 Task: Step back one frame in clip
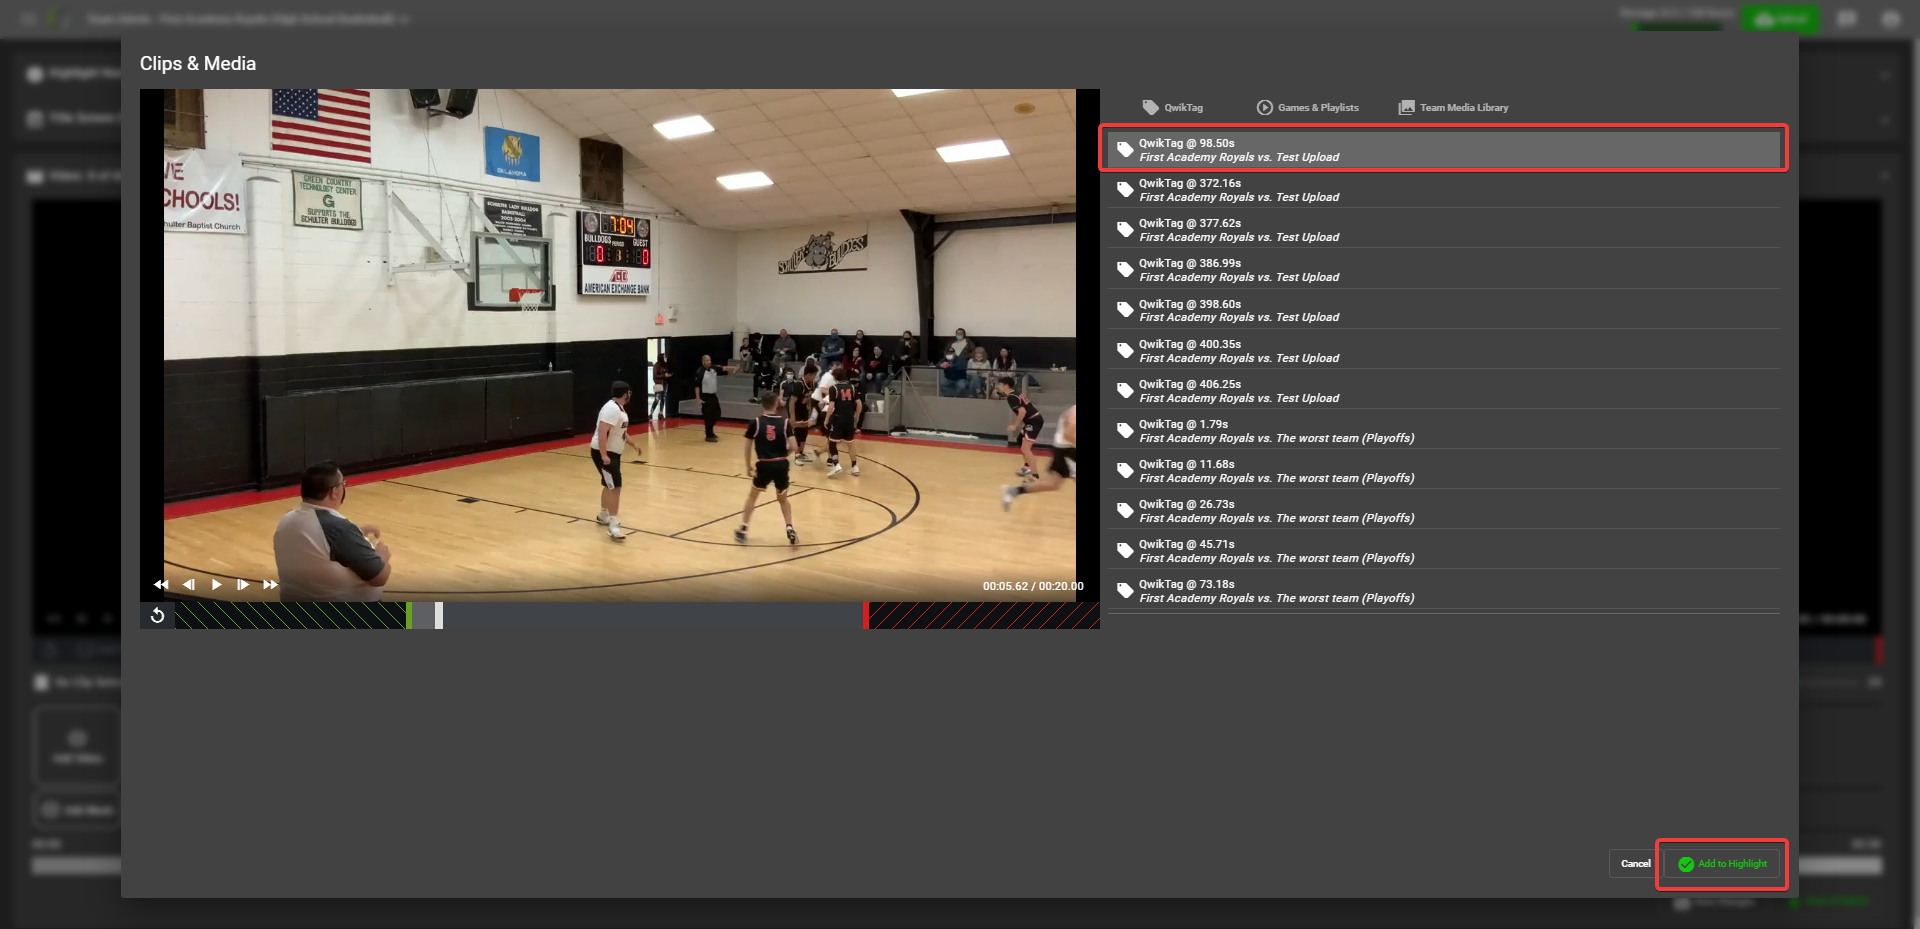pos(189,584)
